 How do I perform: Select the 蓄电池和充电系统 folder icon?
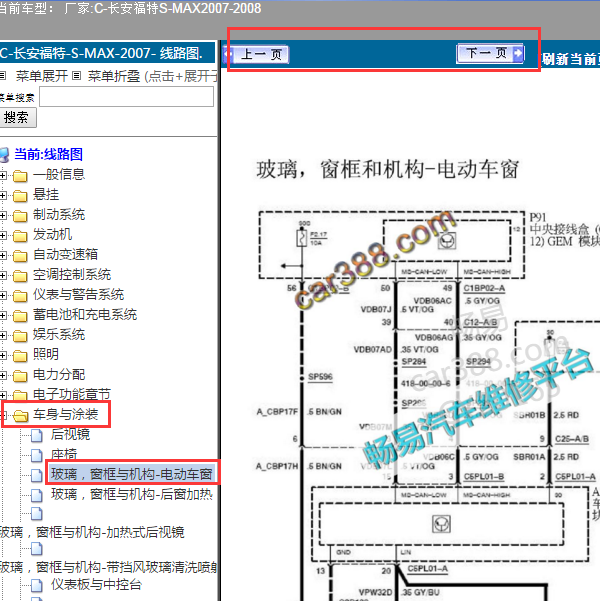coord(20,316)
